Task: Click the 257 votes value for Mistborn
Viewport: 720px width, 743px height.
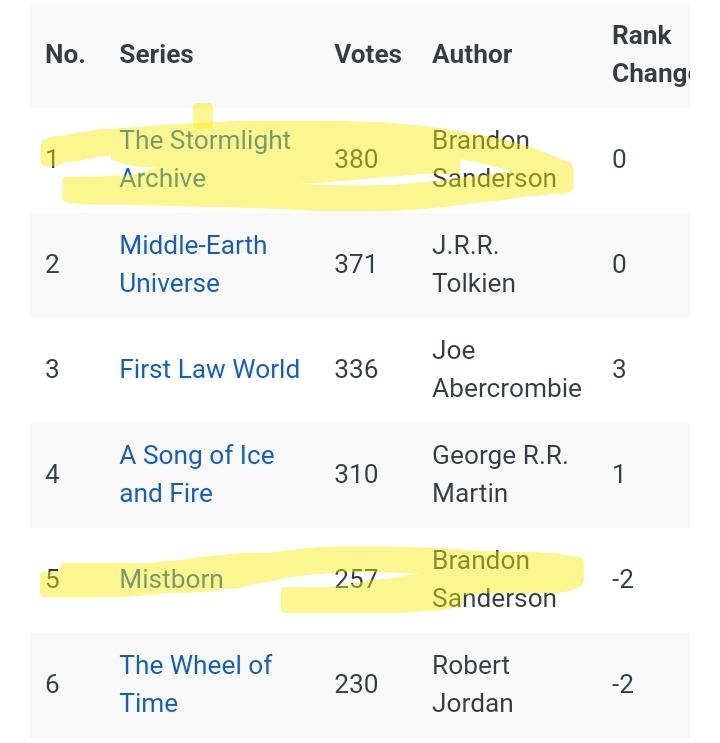Action: 356,579
